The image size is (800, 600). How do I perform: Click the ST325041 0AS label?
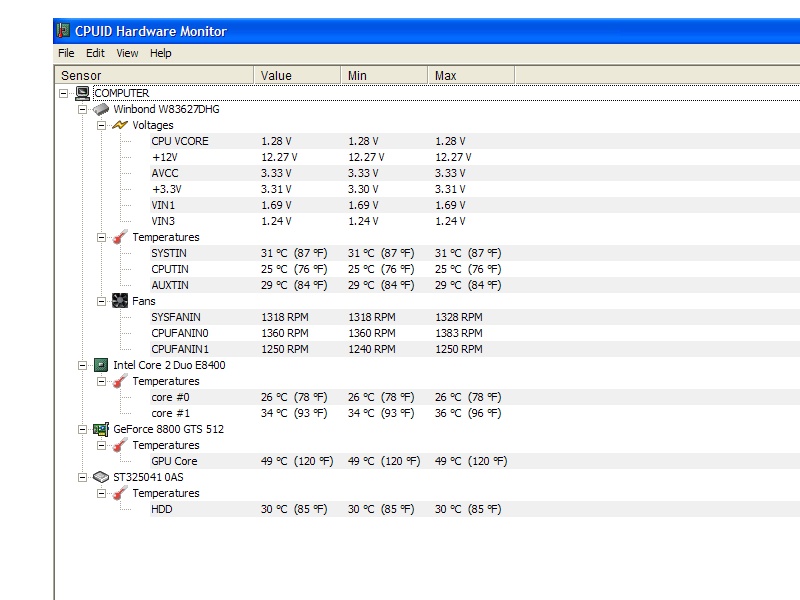click(148, 477)
